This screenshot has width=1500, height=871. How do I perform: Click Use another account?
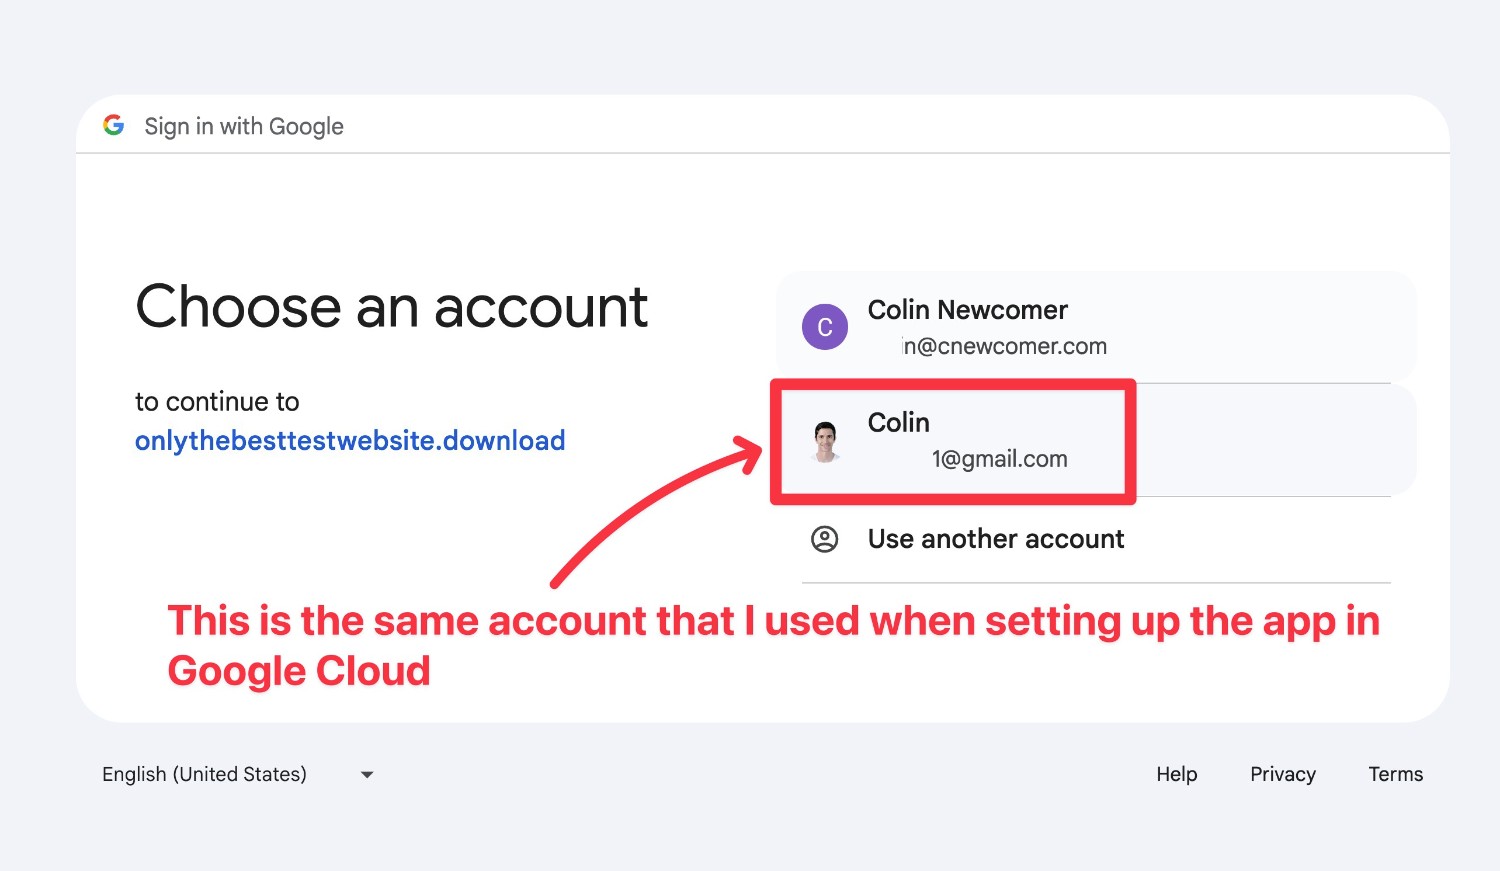[1096, 539]
